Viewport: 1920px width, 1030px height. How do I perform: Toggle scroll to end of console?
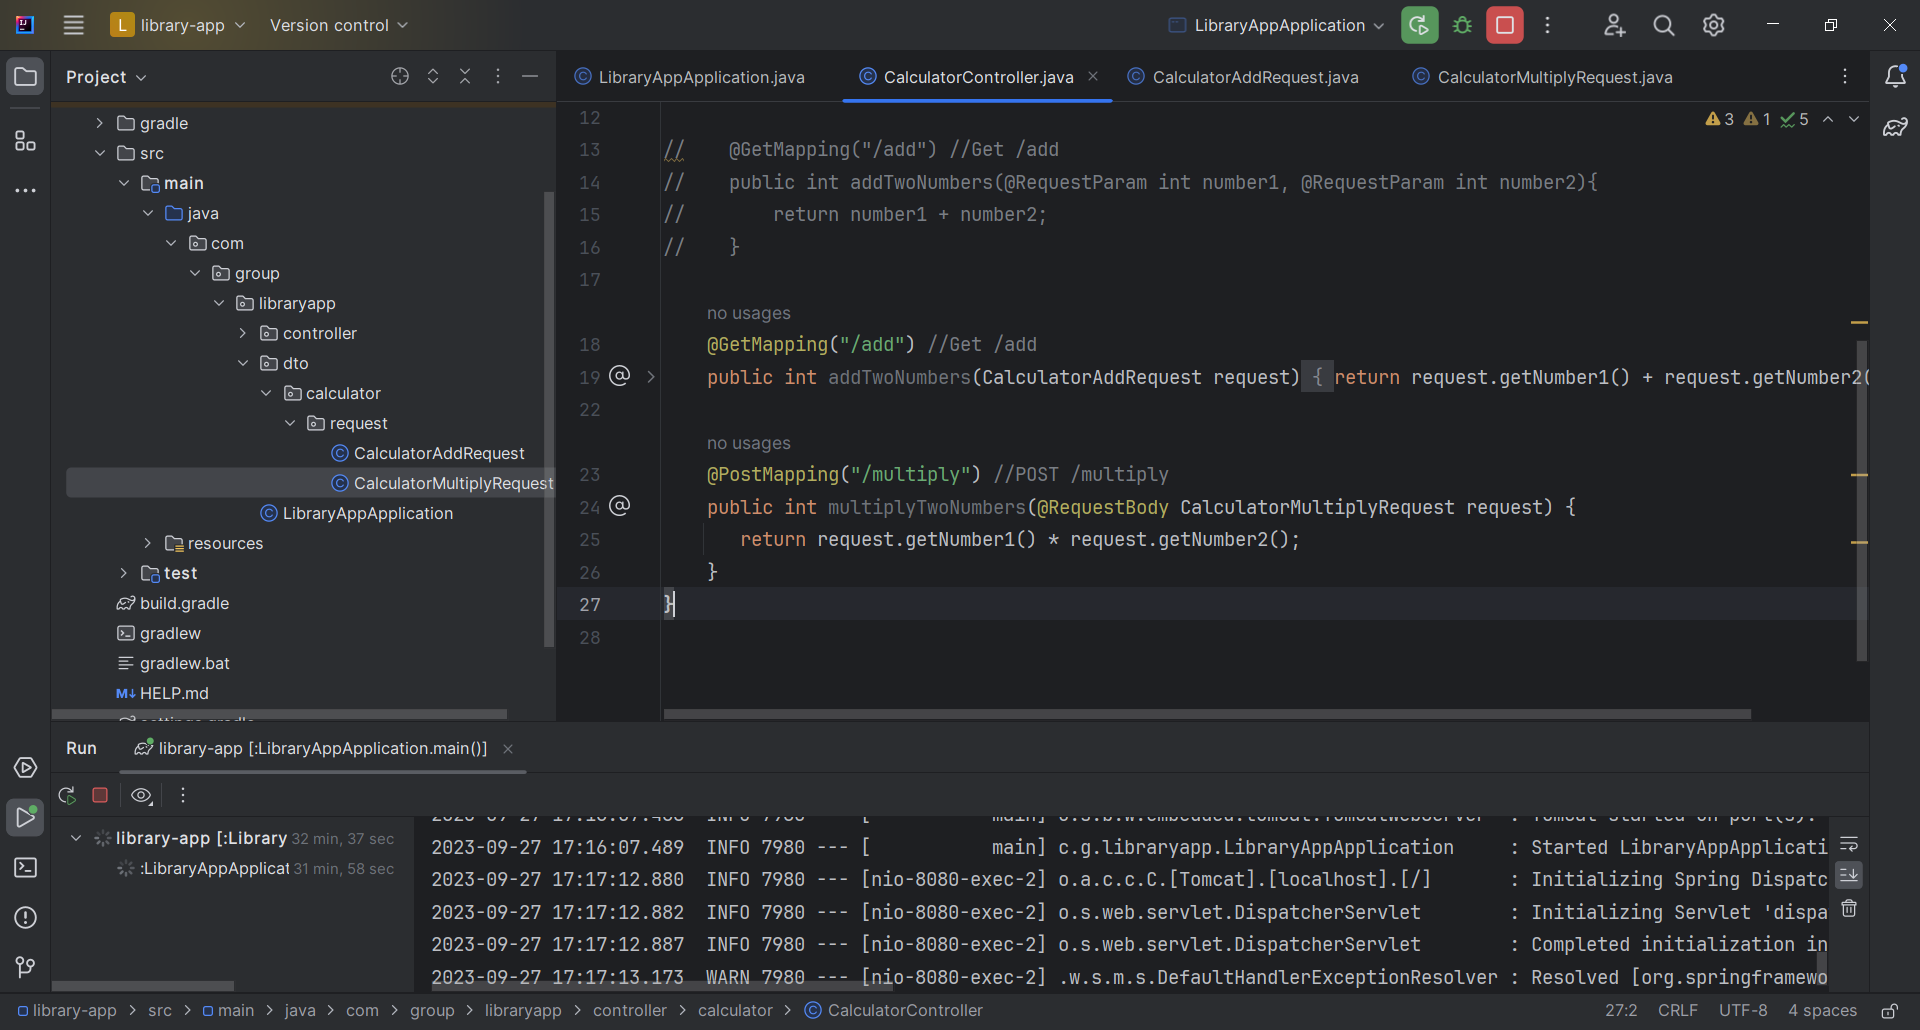coord(1849,876)
